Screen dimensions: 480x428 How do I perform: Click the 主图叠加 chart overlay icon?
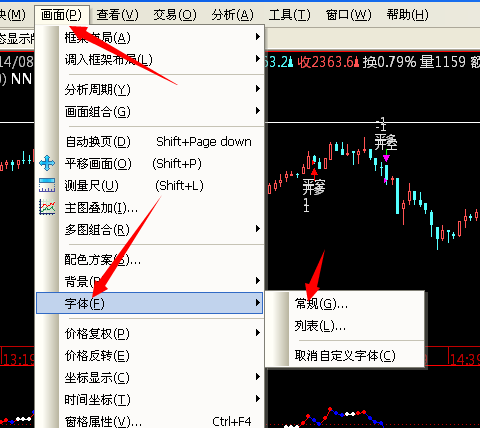(47, 207)
